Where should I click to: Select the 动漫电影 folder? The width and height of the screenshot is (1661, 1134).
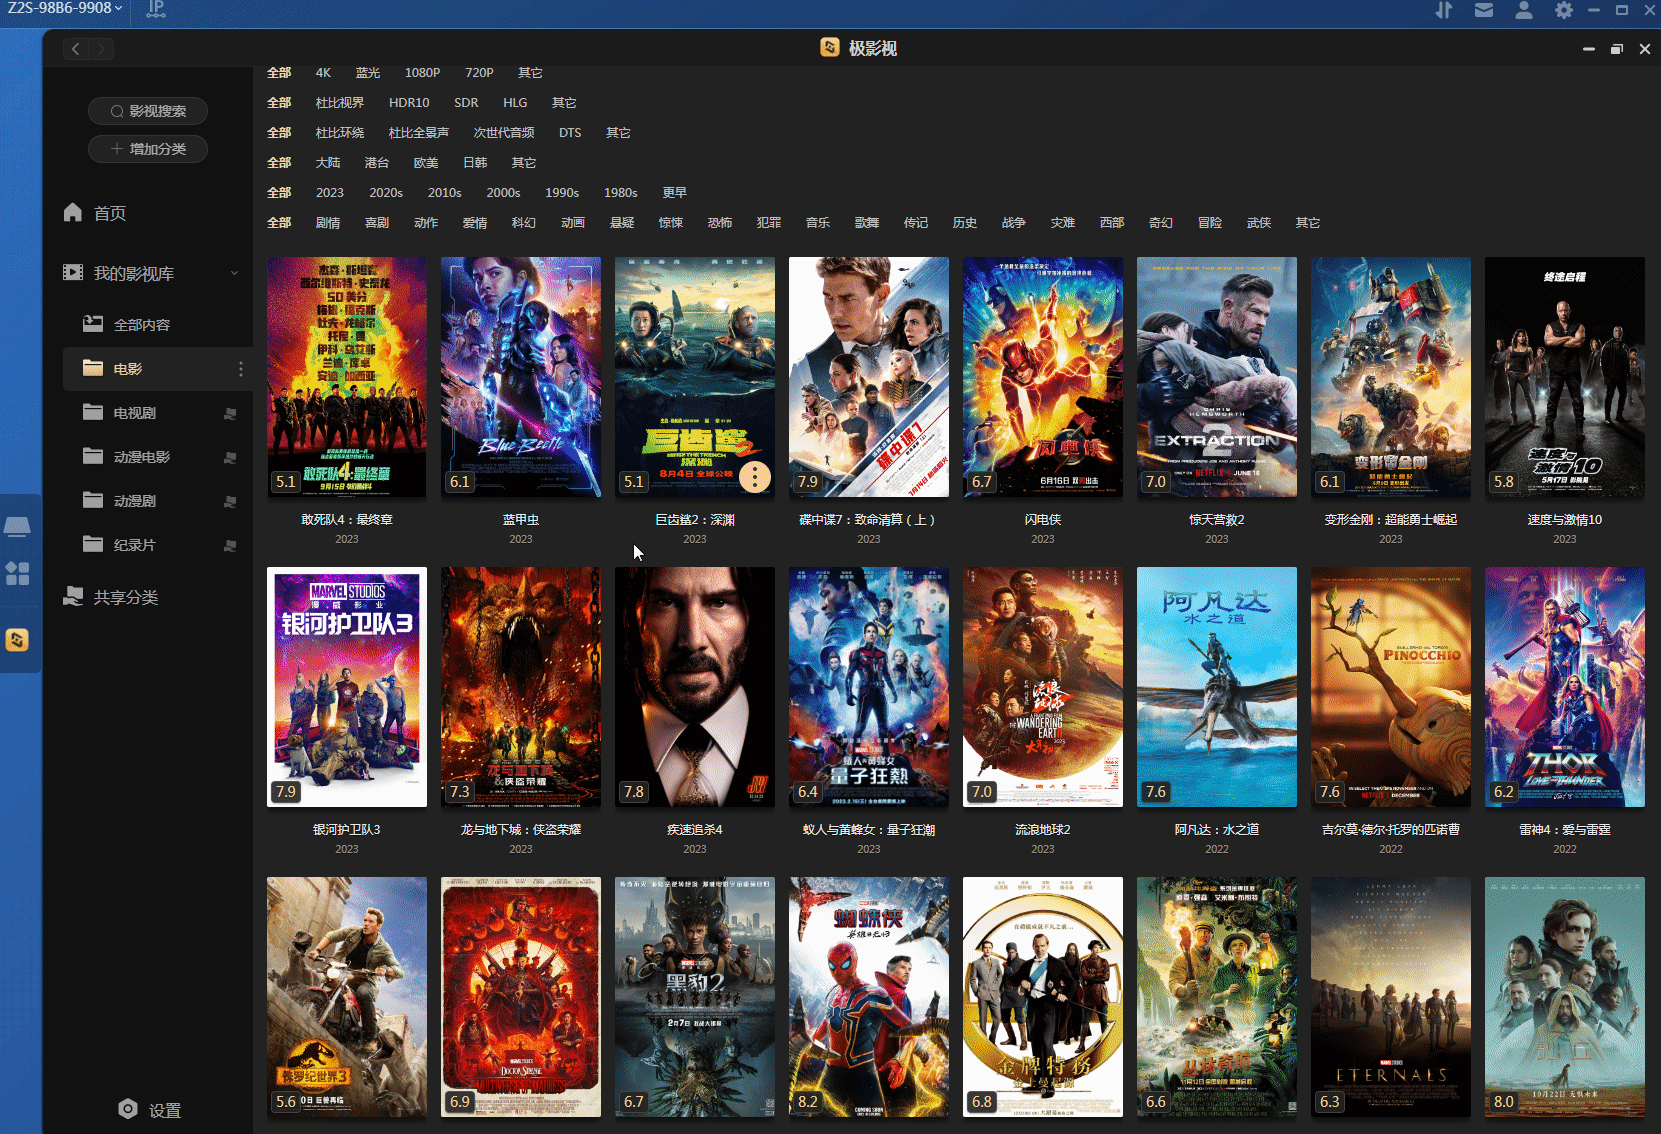pos(127,457)
